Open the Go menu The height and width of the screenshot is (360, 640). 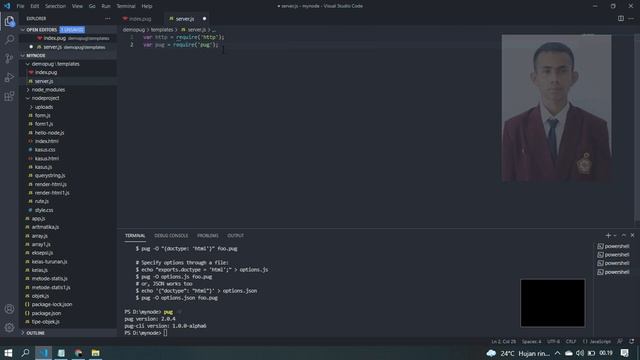pos(92,6)
